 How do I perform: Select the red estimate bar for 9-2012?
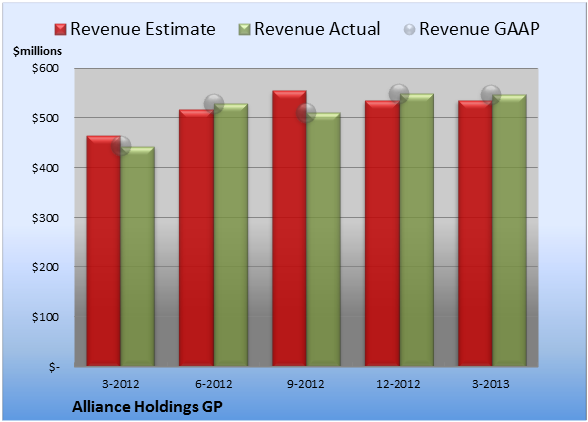289,228
